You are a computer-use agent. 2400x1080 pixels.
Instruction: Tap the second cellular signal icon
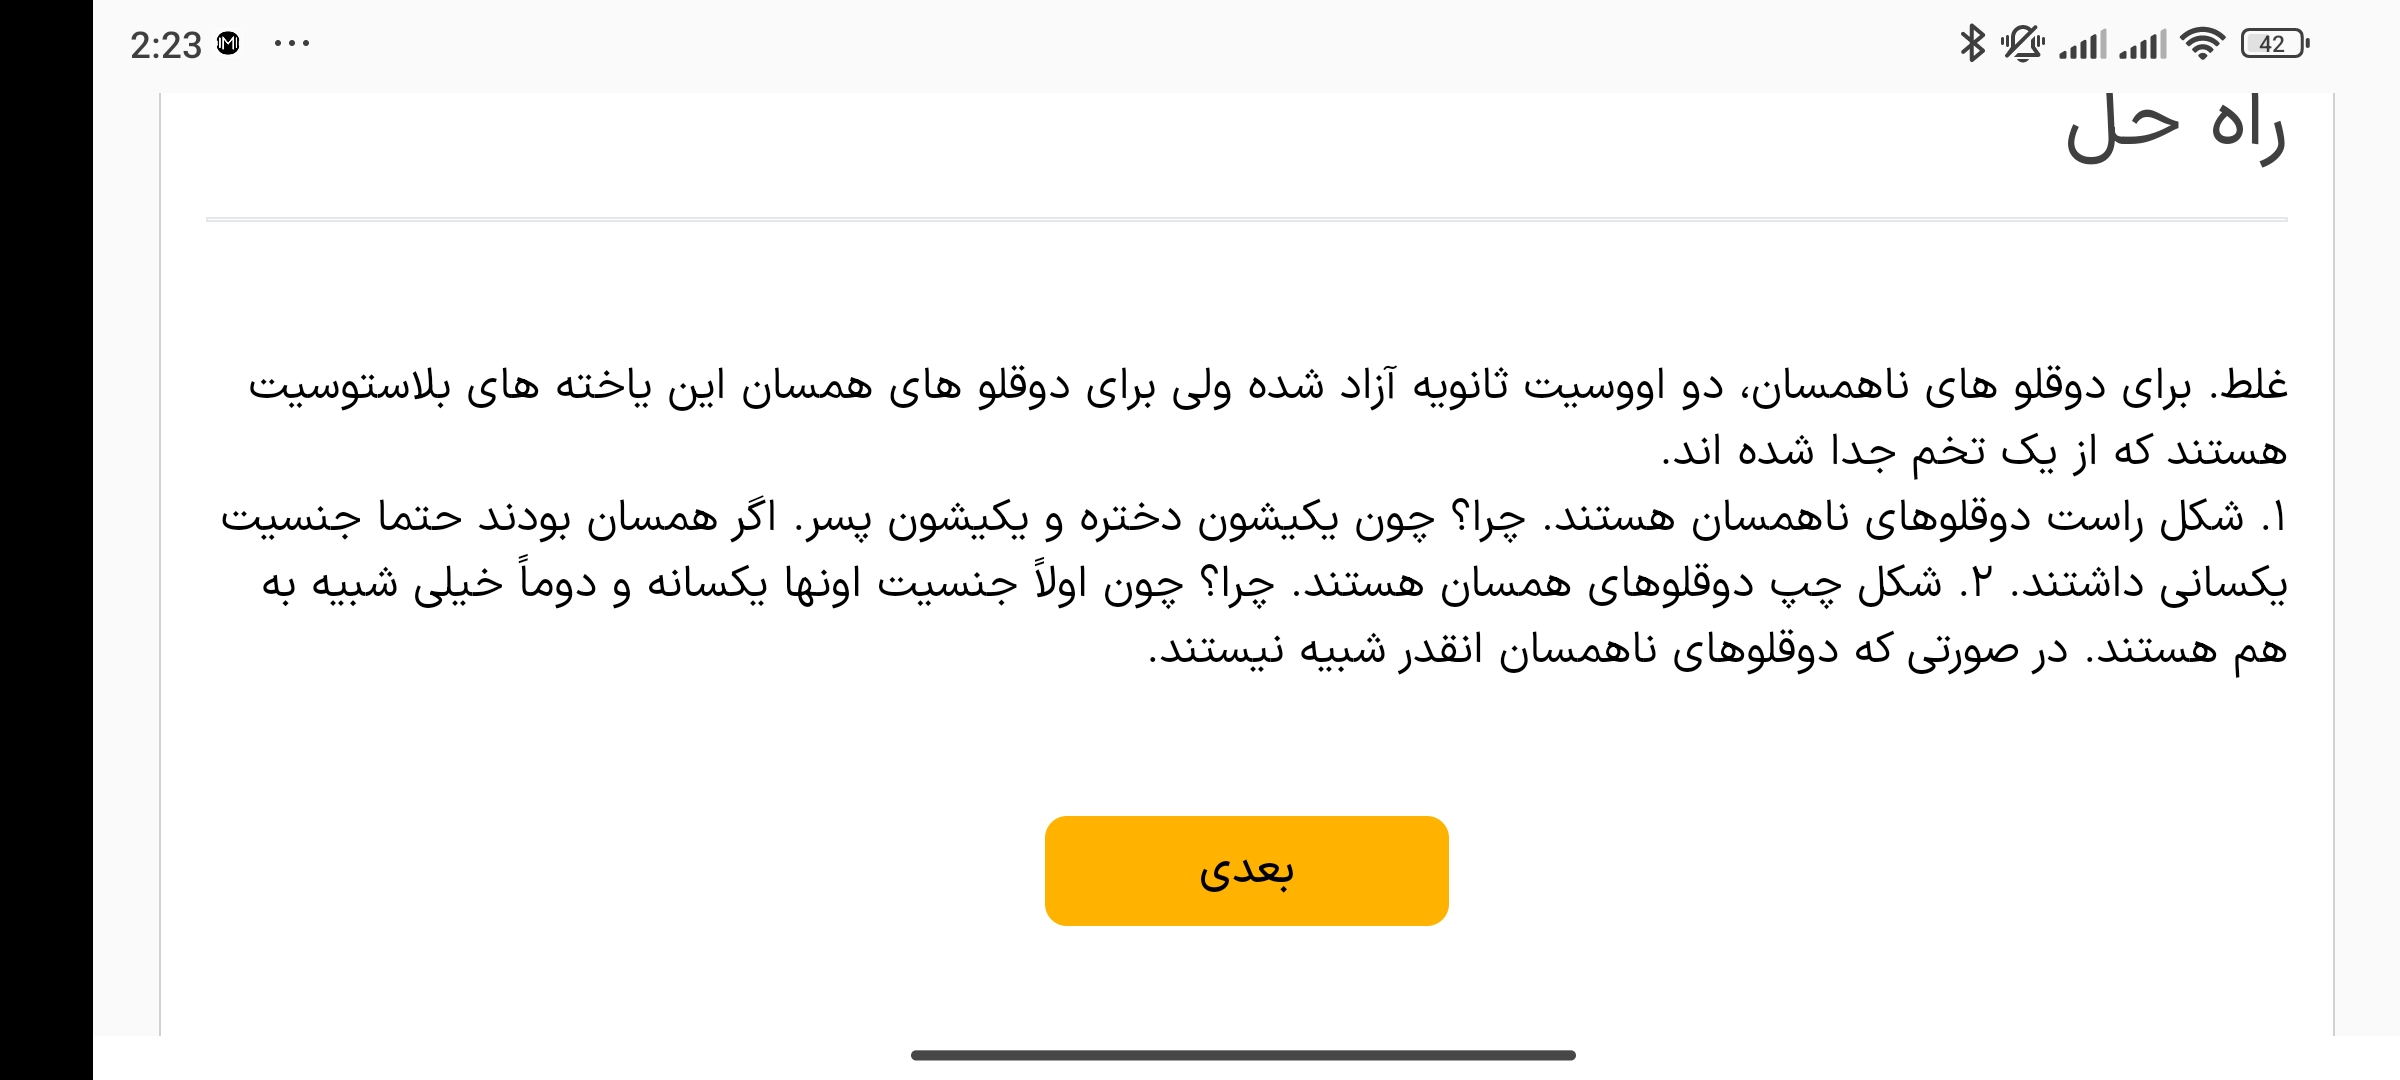(2142, 45)
